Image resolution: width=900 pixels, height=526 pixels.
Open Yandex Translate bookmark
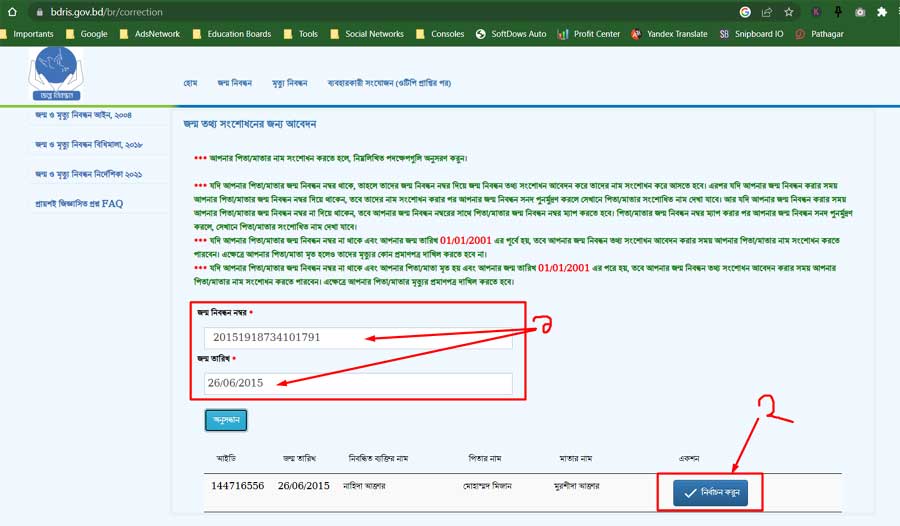coord(670,34)
